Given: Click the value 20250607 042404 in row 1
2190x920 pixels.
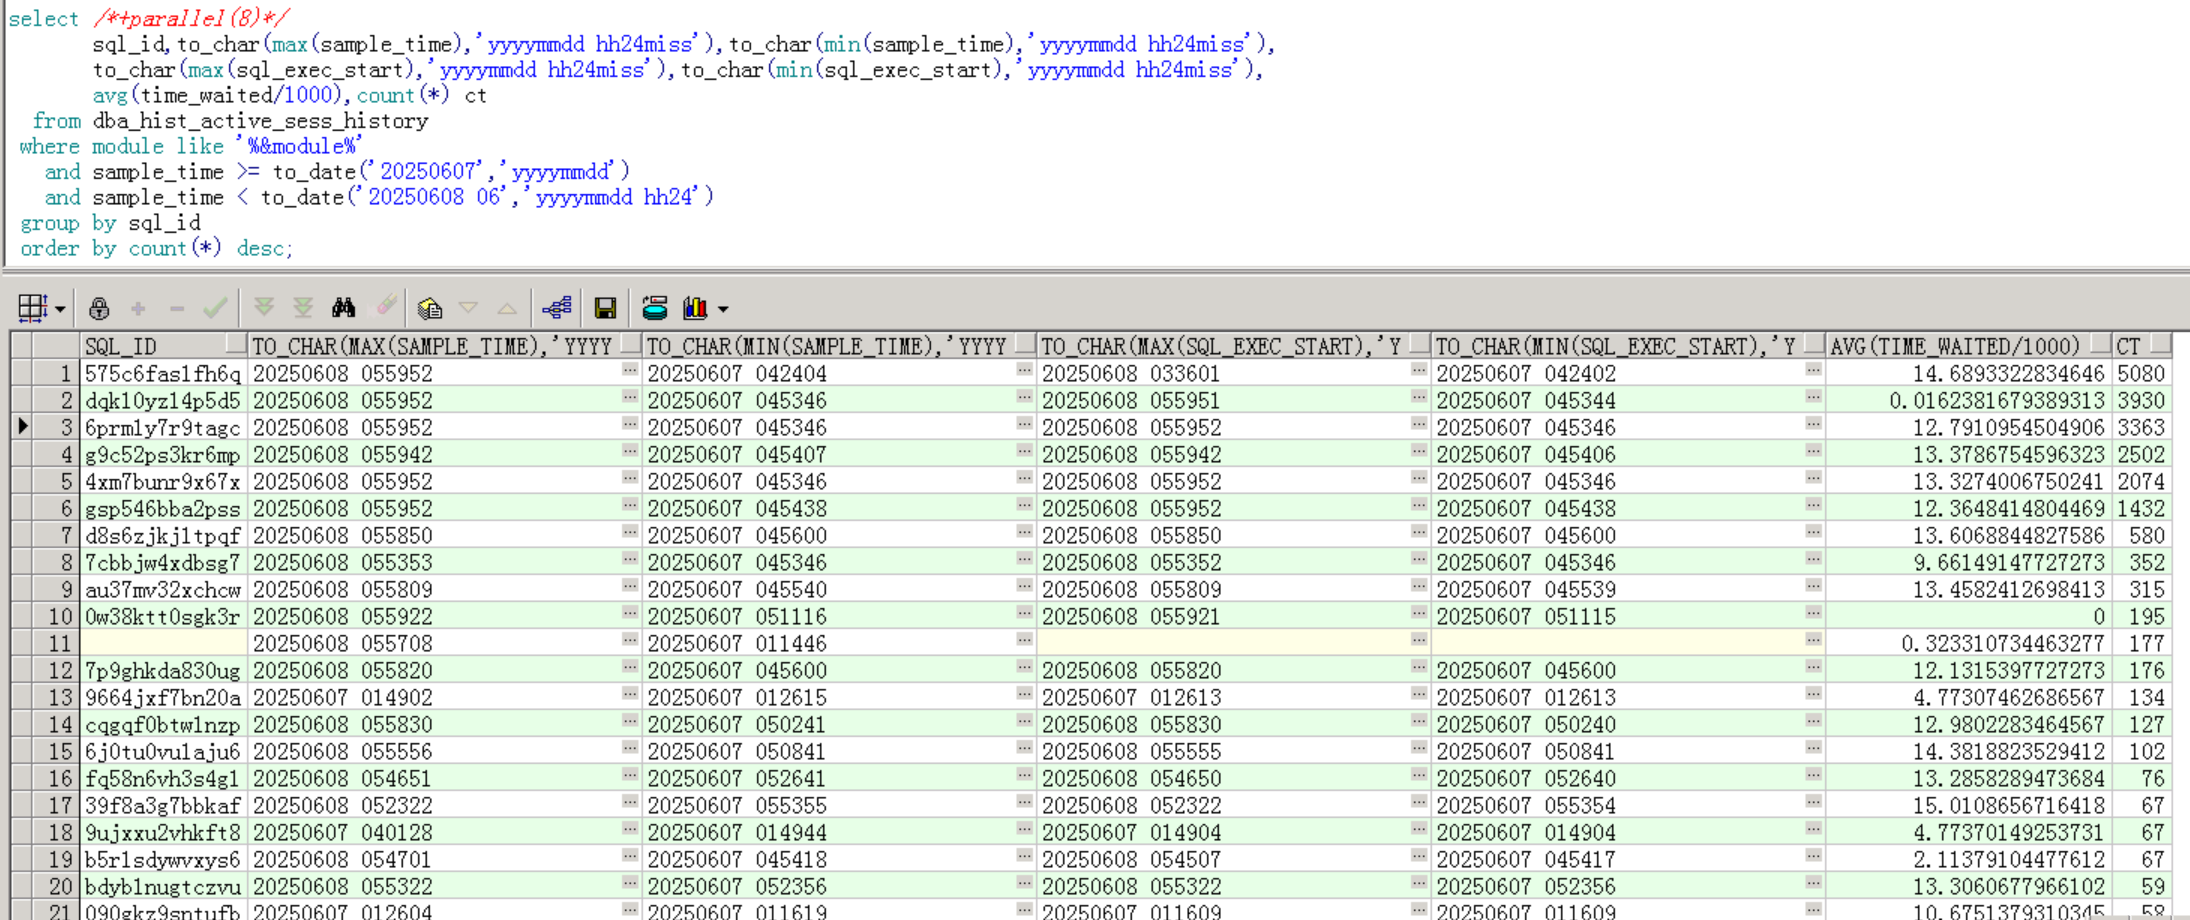Looking at the screenshot, I should click(737, 374).
